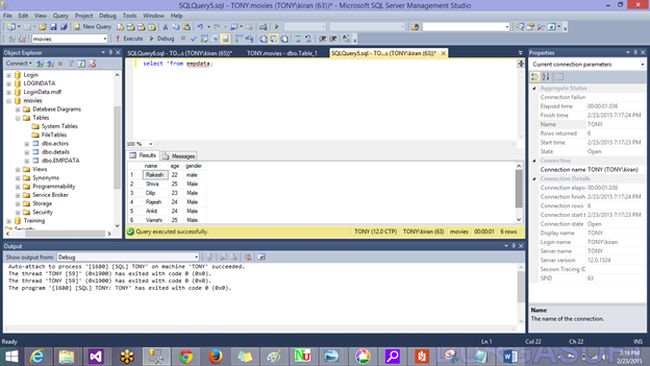This screenshot has height=366, width=650.
Task: Click the Copy icon in toolbar
Action: coord(176,27)
